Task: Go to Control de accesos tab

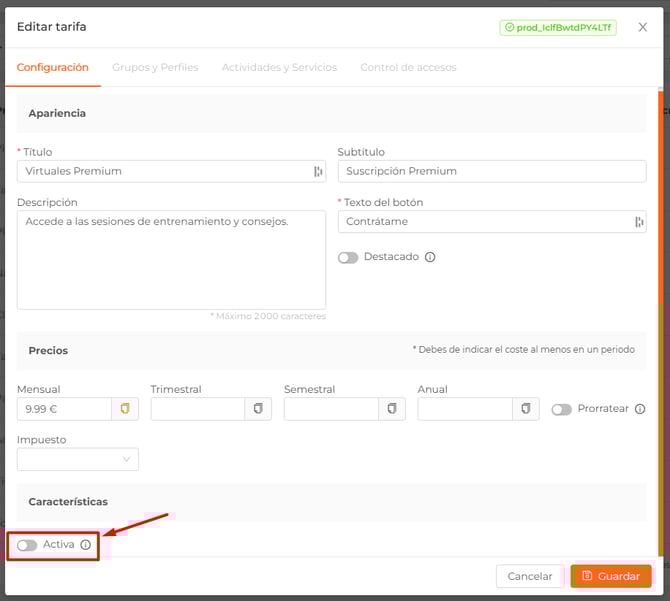Action: tap(408, 67)
